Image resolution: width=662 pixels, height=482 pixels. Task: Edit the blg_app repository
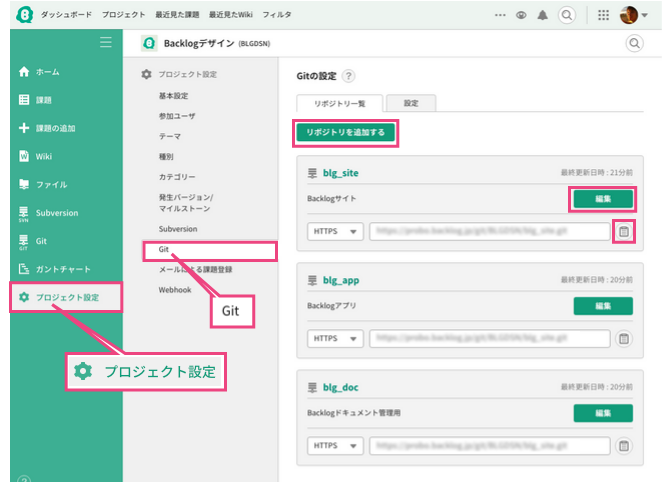click(x=603, y=306)
